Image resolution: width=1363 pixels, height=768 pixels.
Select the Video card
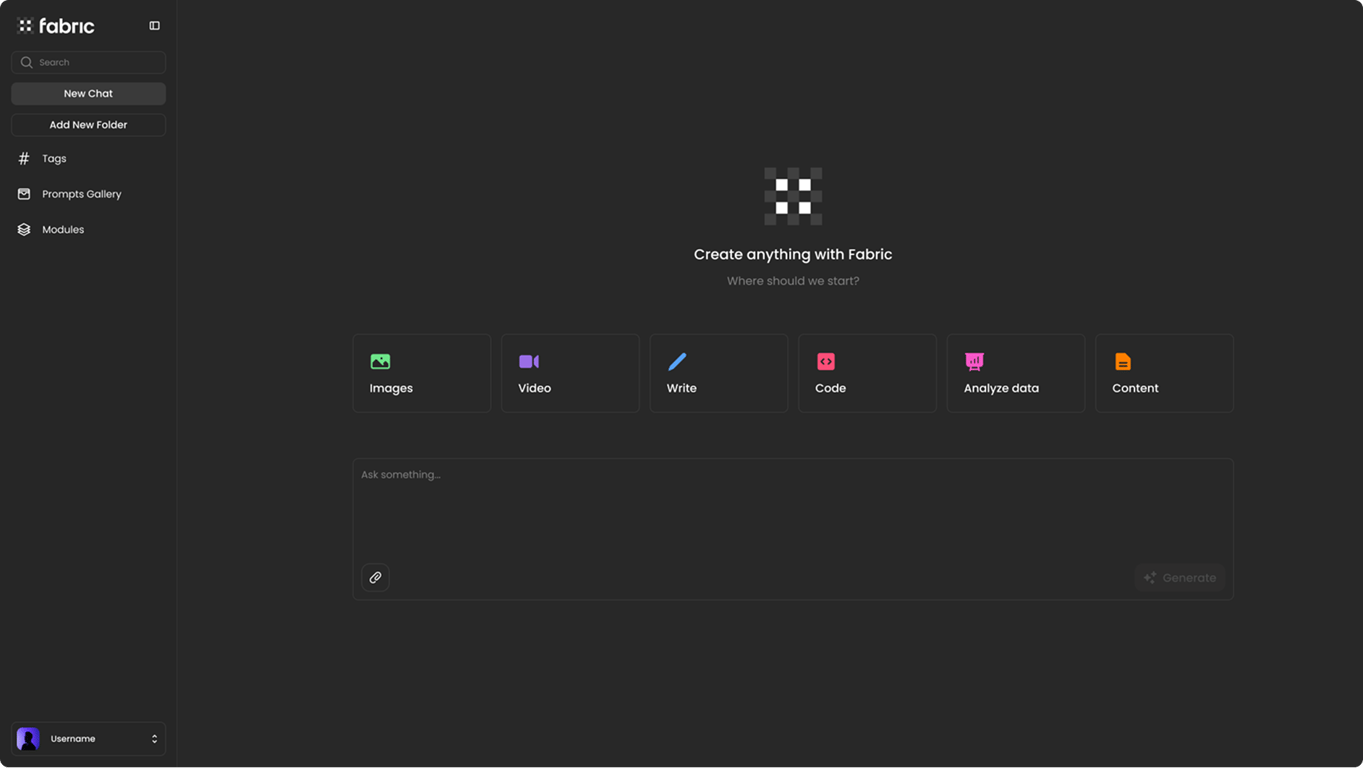click(x=570, y=373)
